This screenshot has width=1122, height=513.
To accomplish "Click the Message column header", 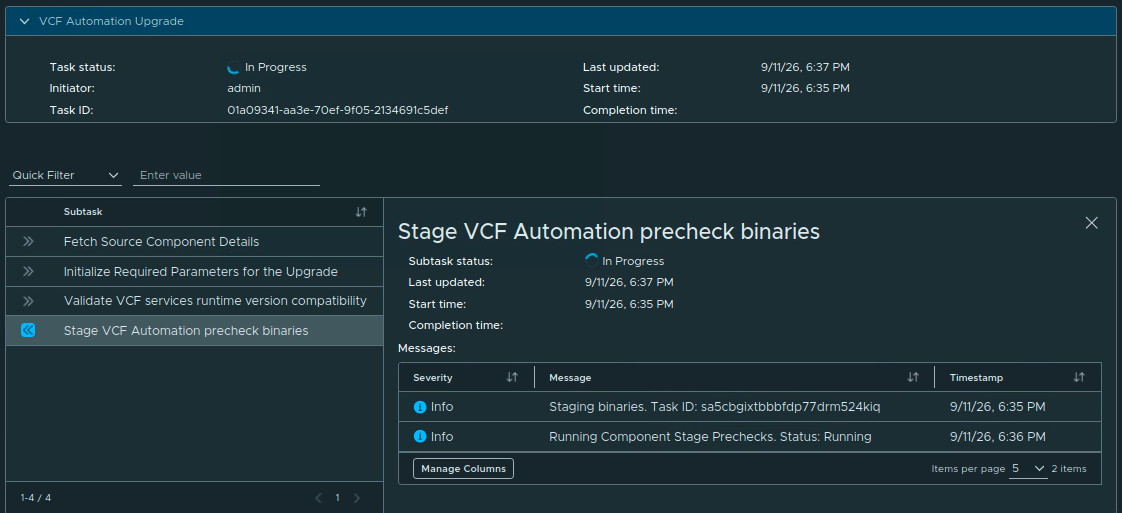I will pyautogui.click(x=570, y=378).
